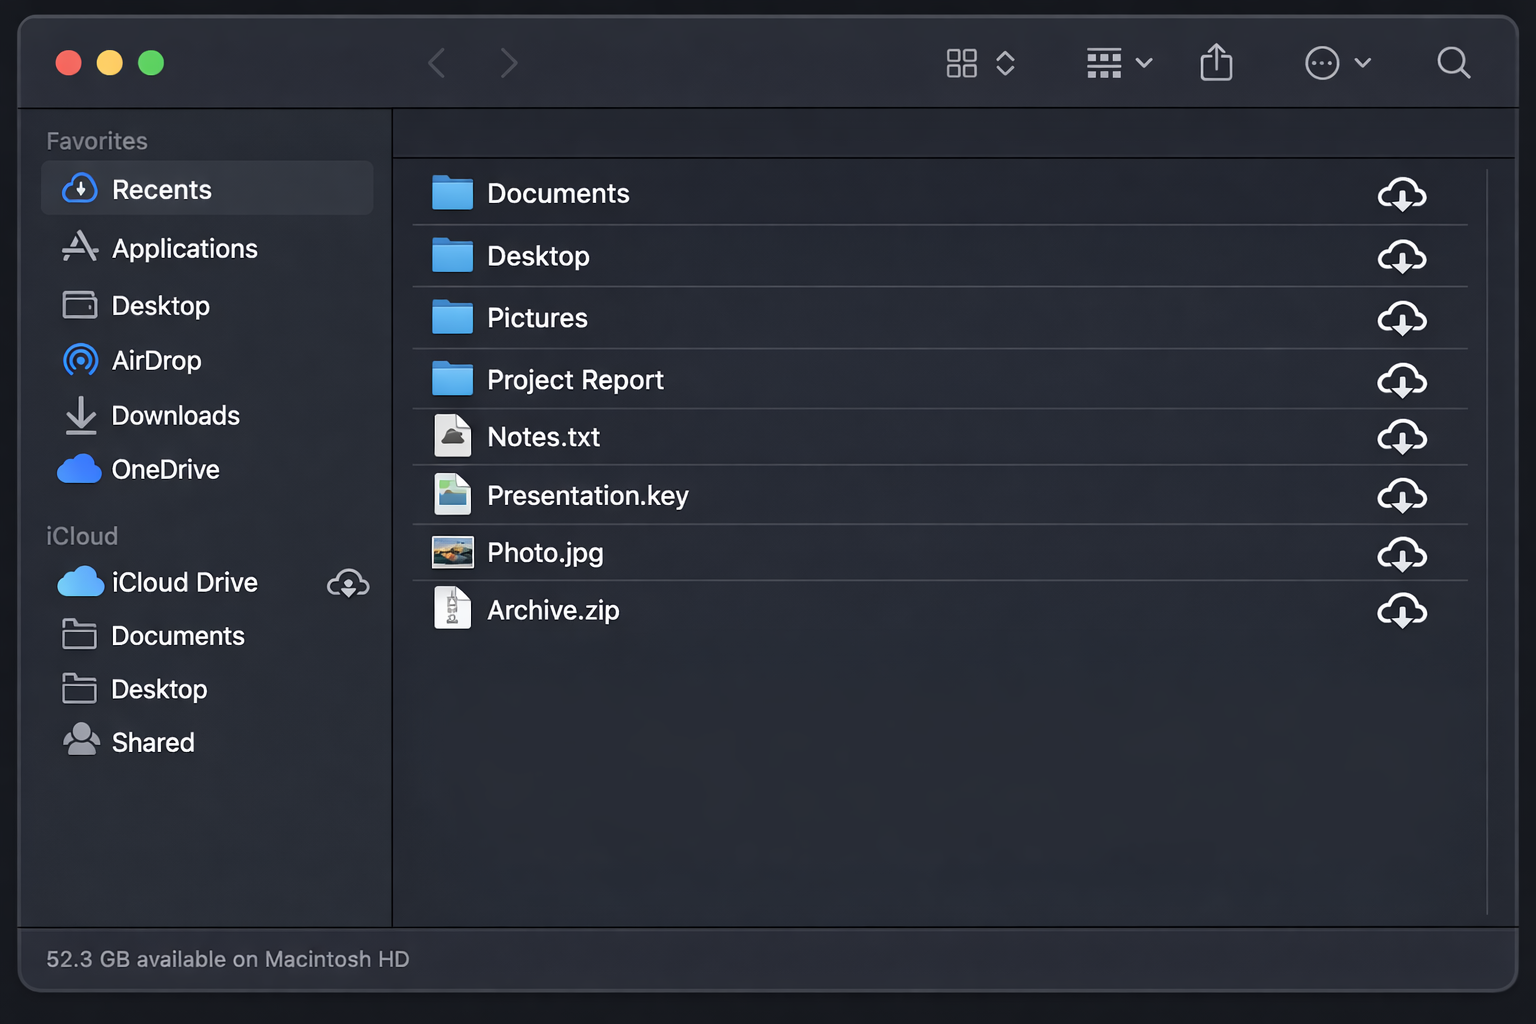Select the Archive.zip file

coord(940,610)
